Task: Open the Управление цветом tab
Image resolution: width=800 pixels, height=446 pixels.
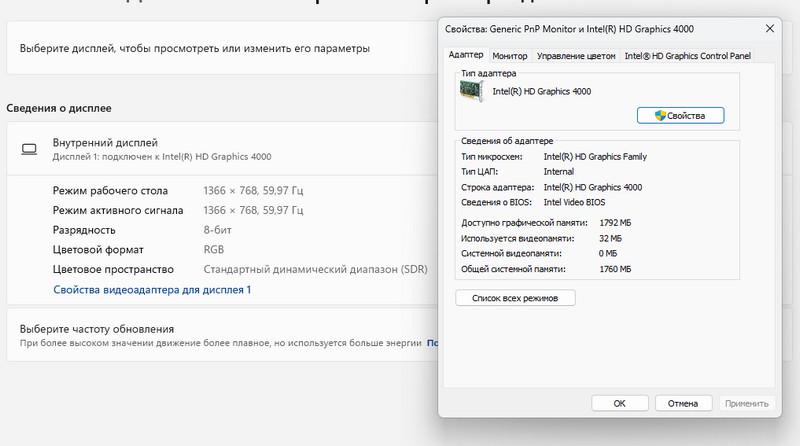Action: (x=575, y=57)
